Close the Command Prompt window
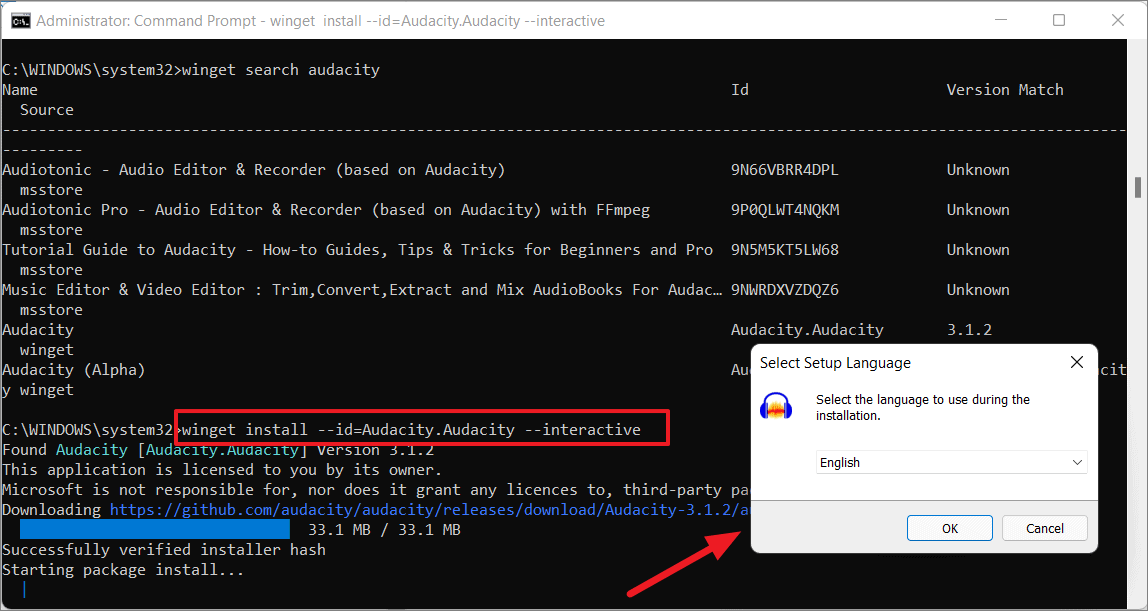Screen dimensions: 1148x611 pyautogui.click(x=1117, y=20)
